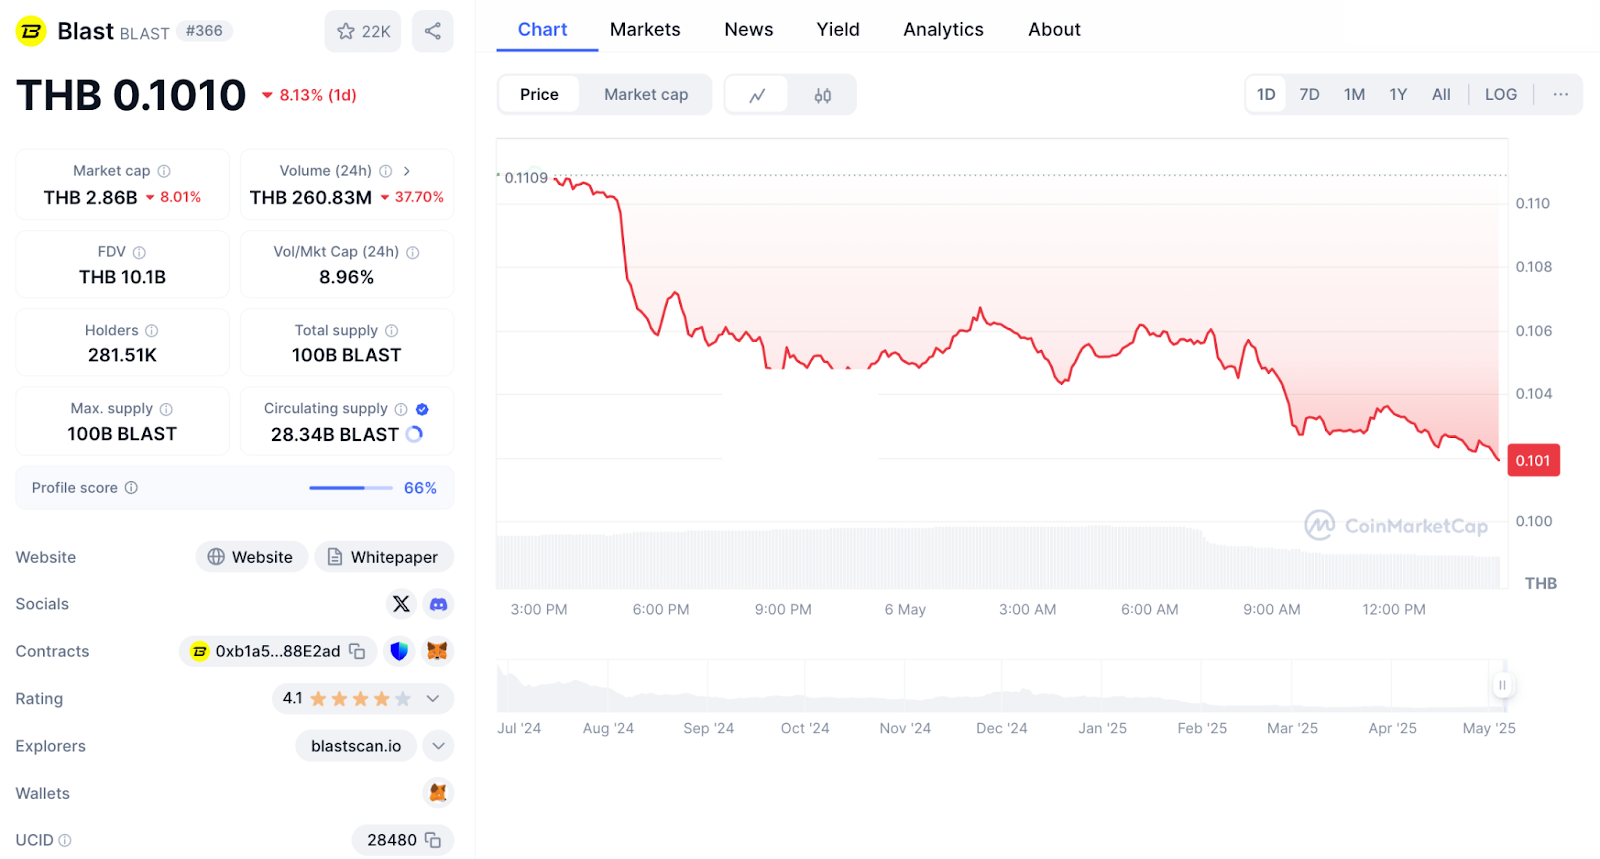Expand the Explorers dropdown chevron
This screenshot has height=859, width=1600.
(x=438, y=746)
